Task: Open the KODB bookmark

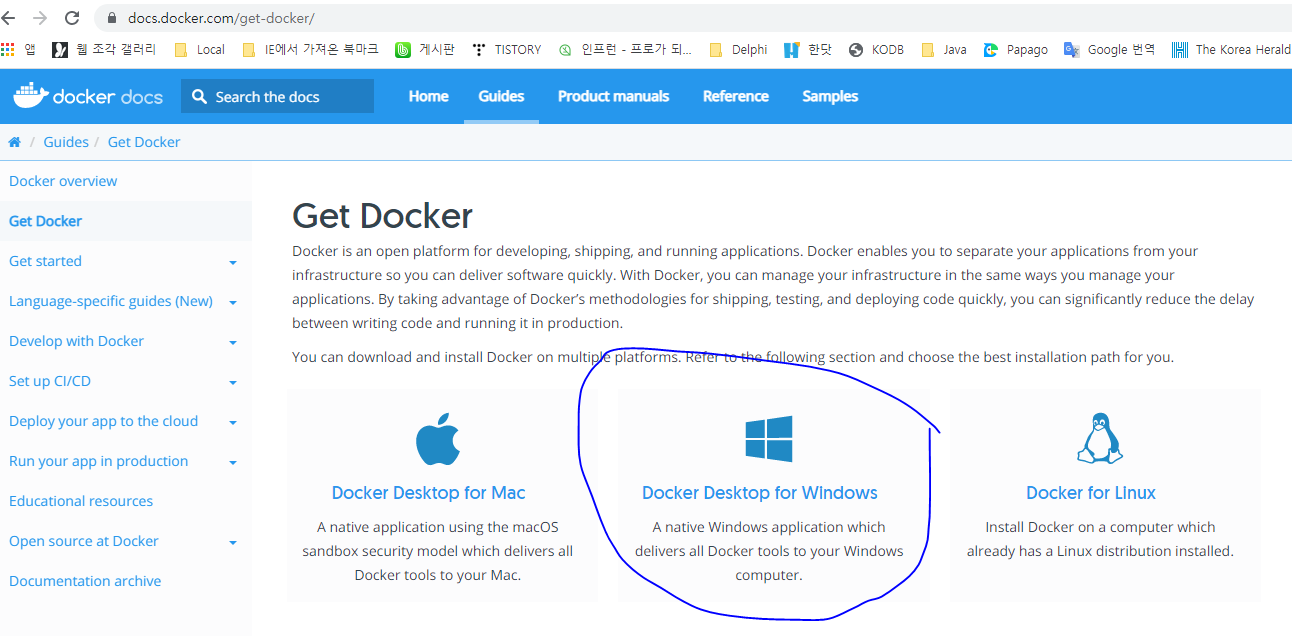Action: point(876,49)
